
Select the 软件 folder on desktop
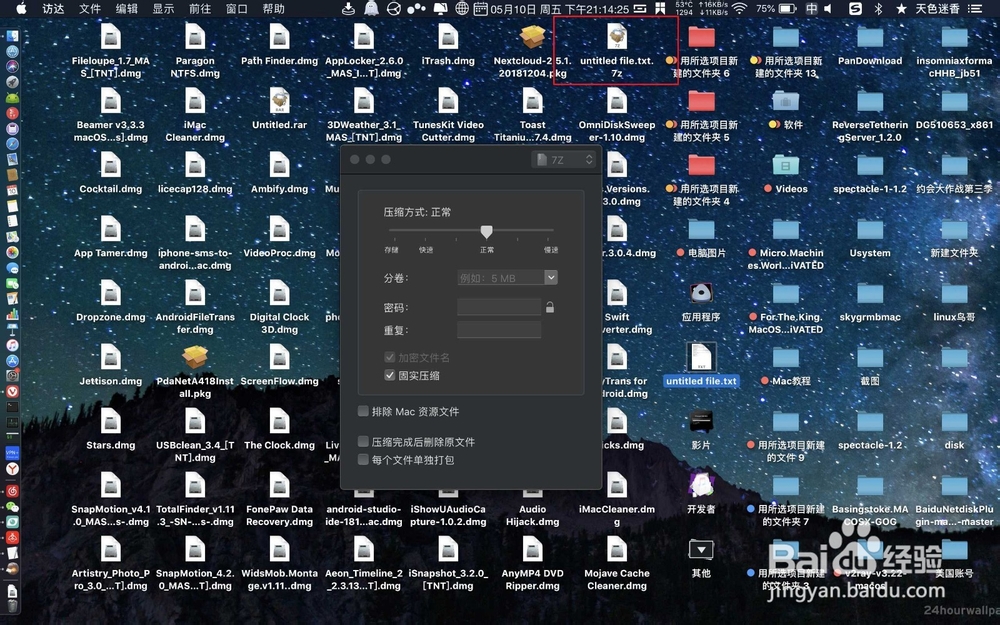(x=786, y=108)
